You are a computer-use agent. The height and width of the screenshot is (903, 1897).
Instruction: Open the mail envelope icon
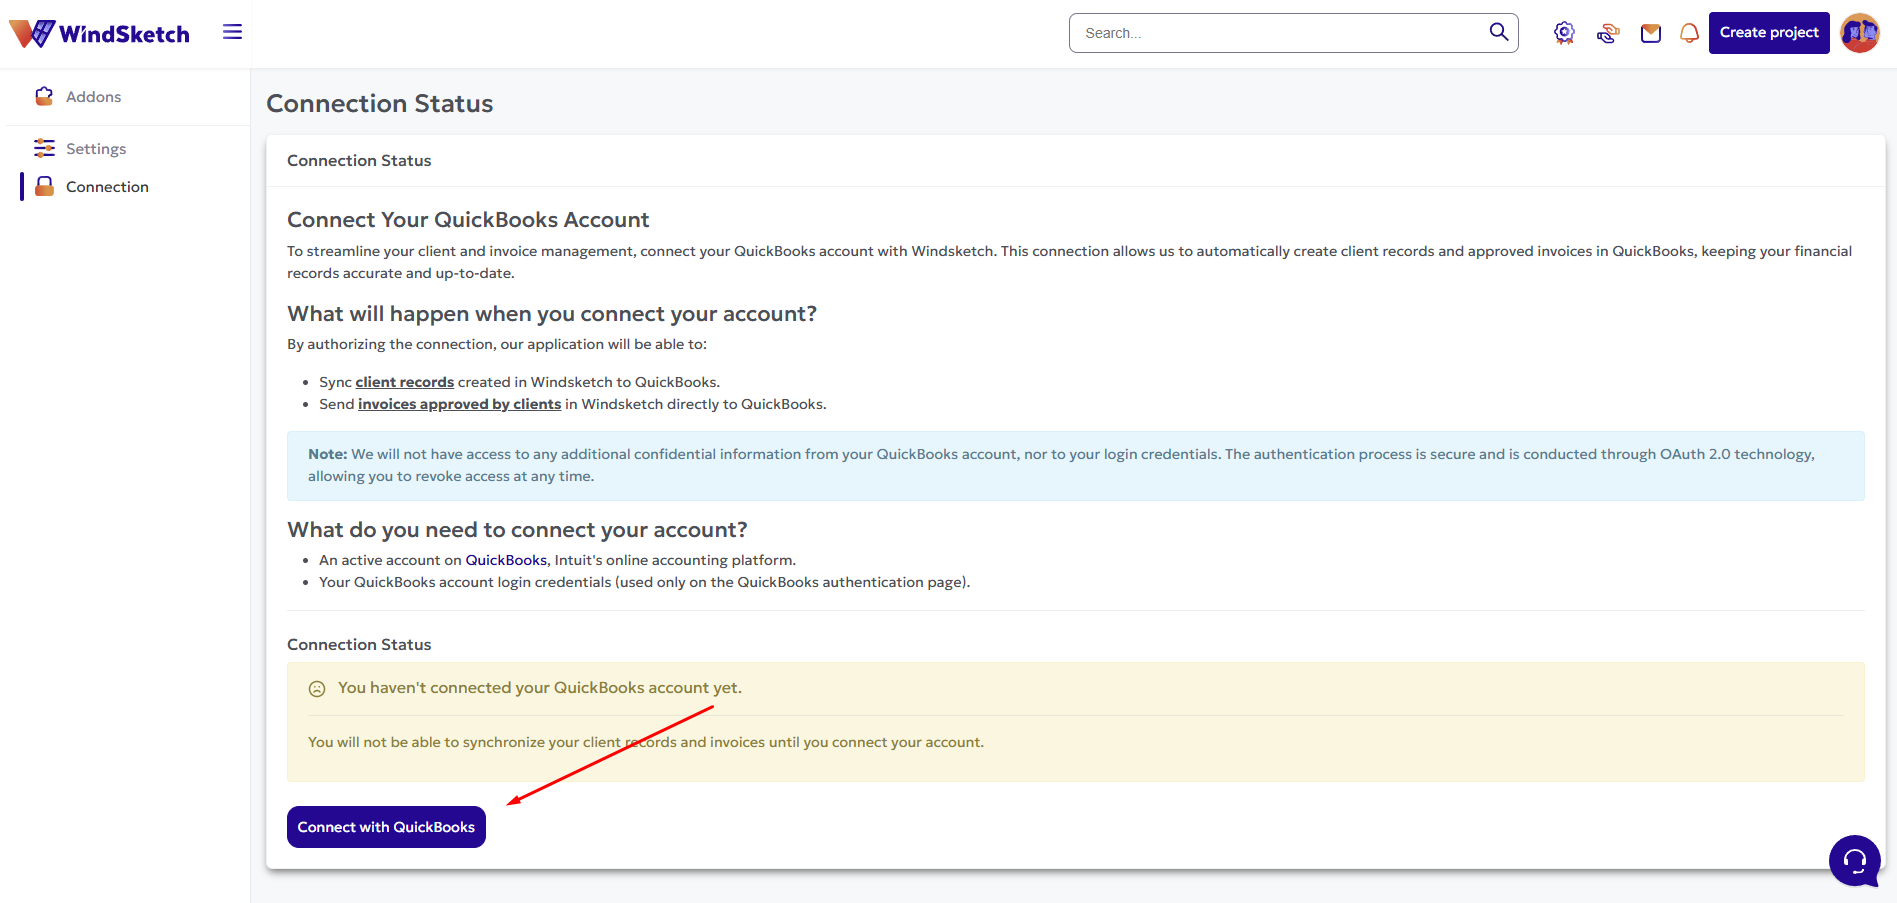point(1651,34)
